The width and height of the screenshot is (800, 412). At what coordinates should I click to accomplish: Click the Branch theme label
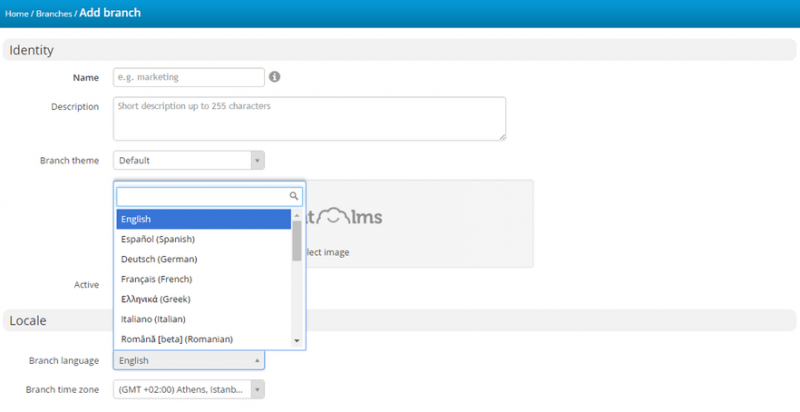(x=69, y=161)
